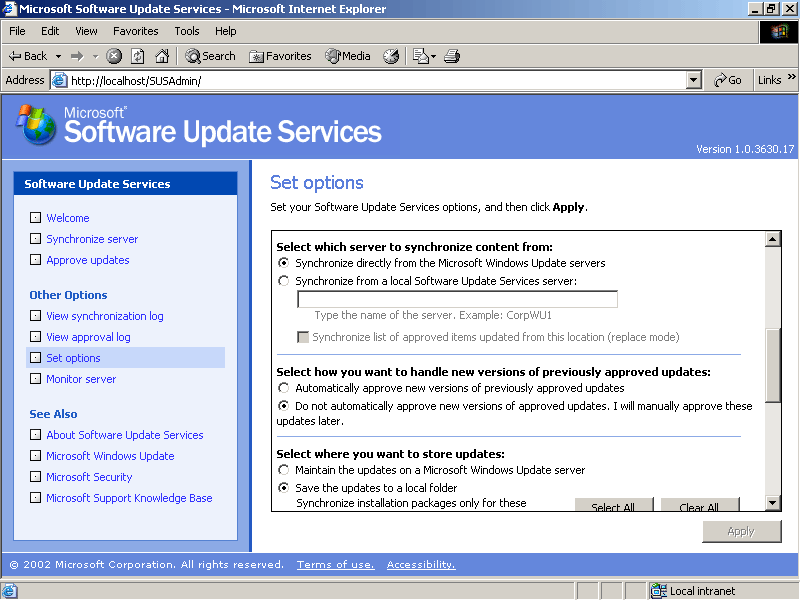
Task: Click the Stop toolbar icon
Action: click(114, 56)
